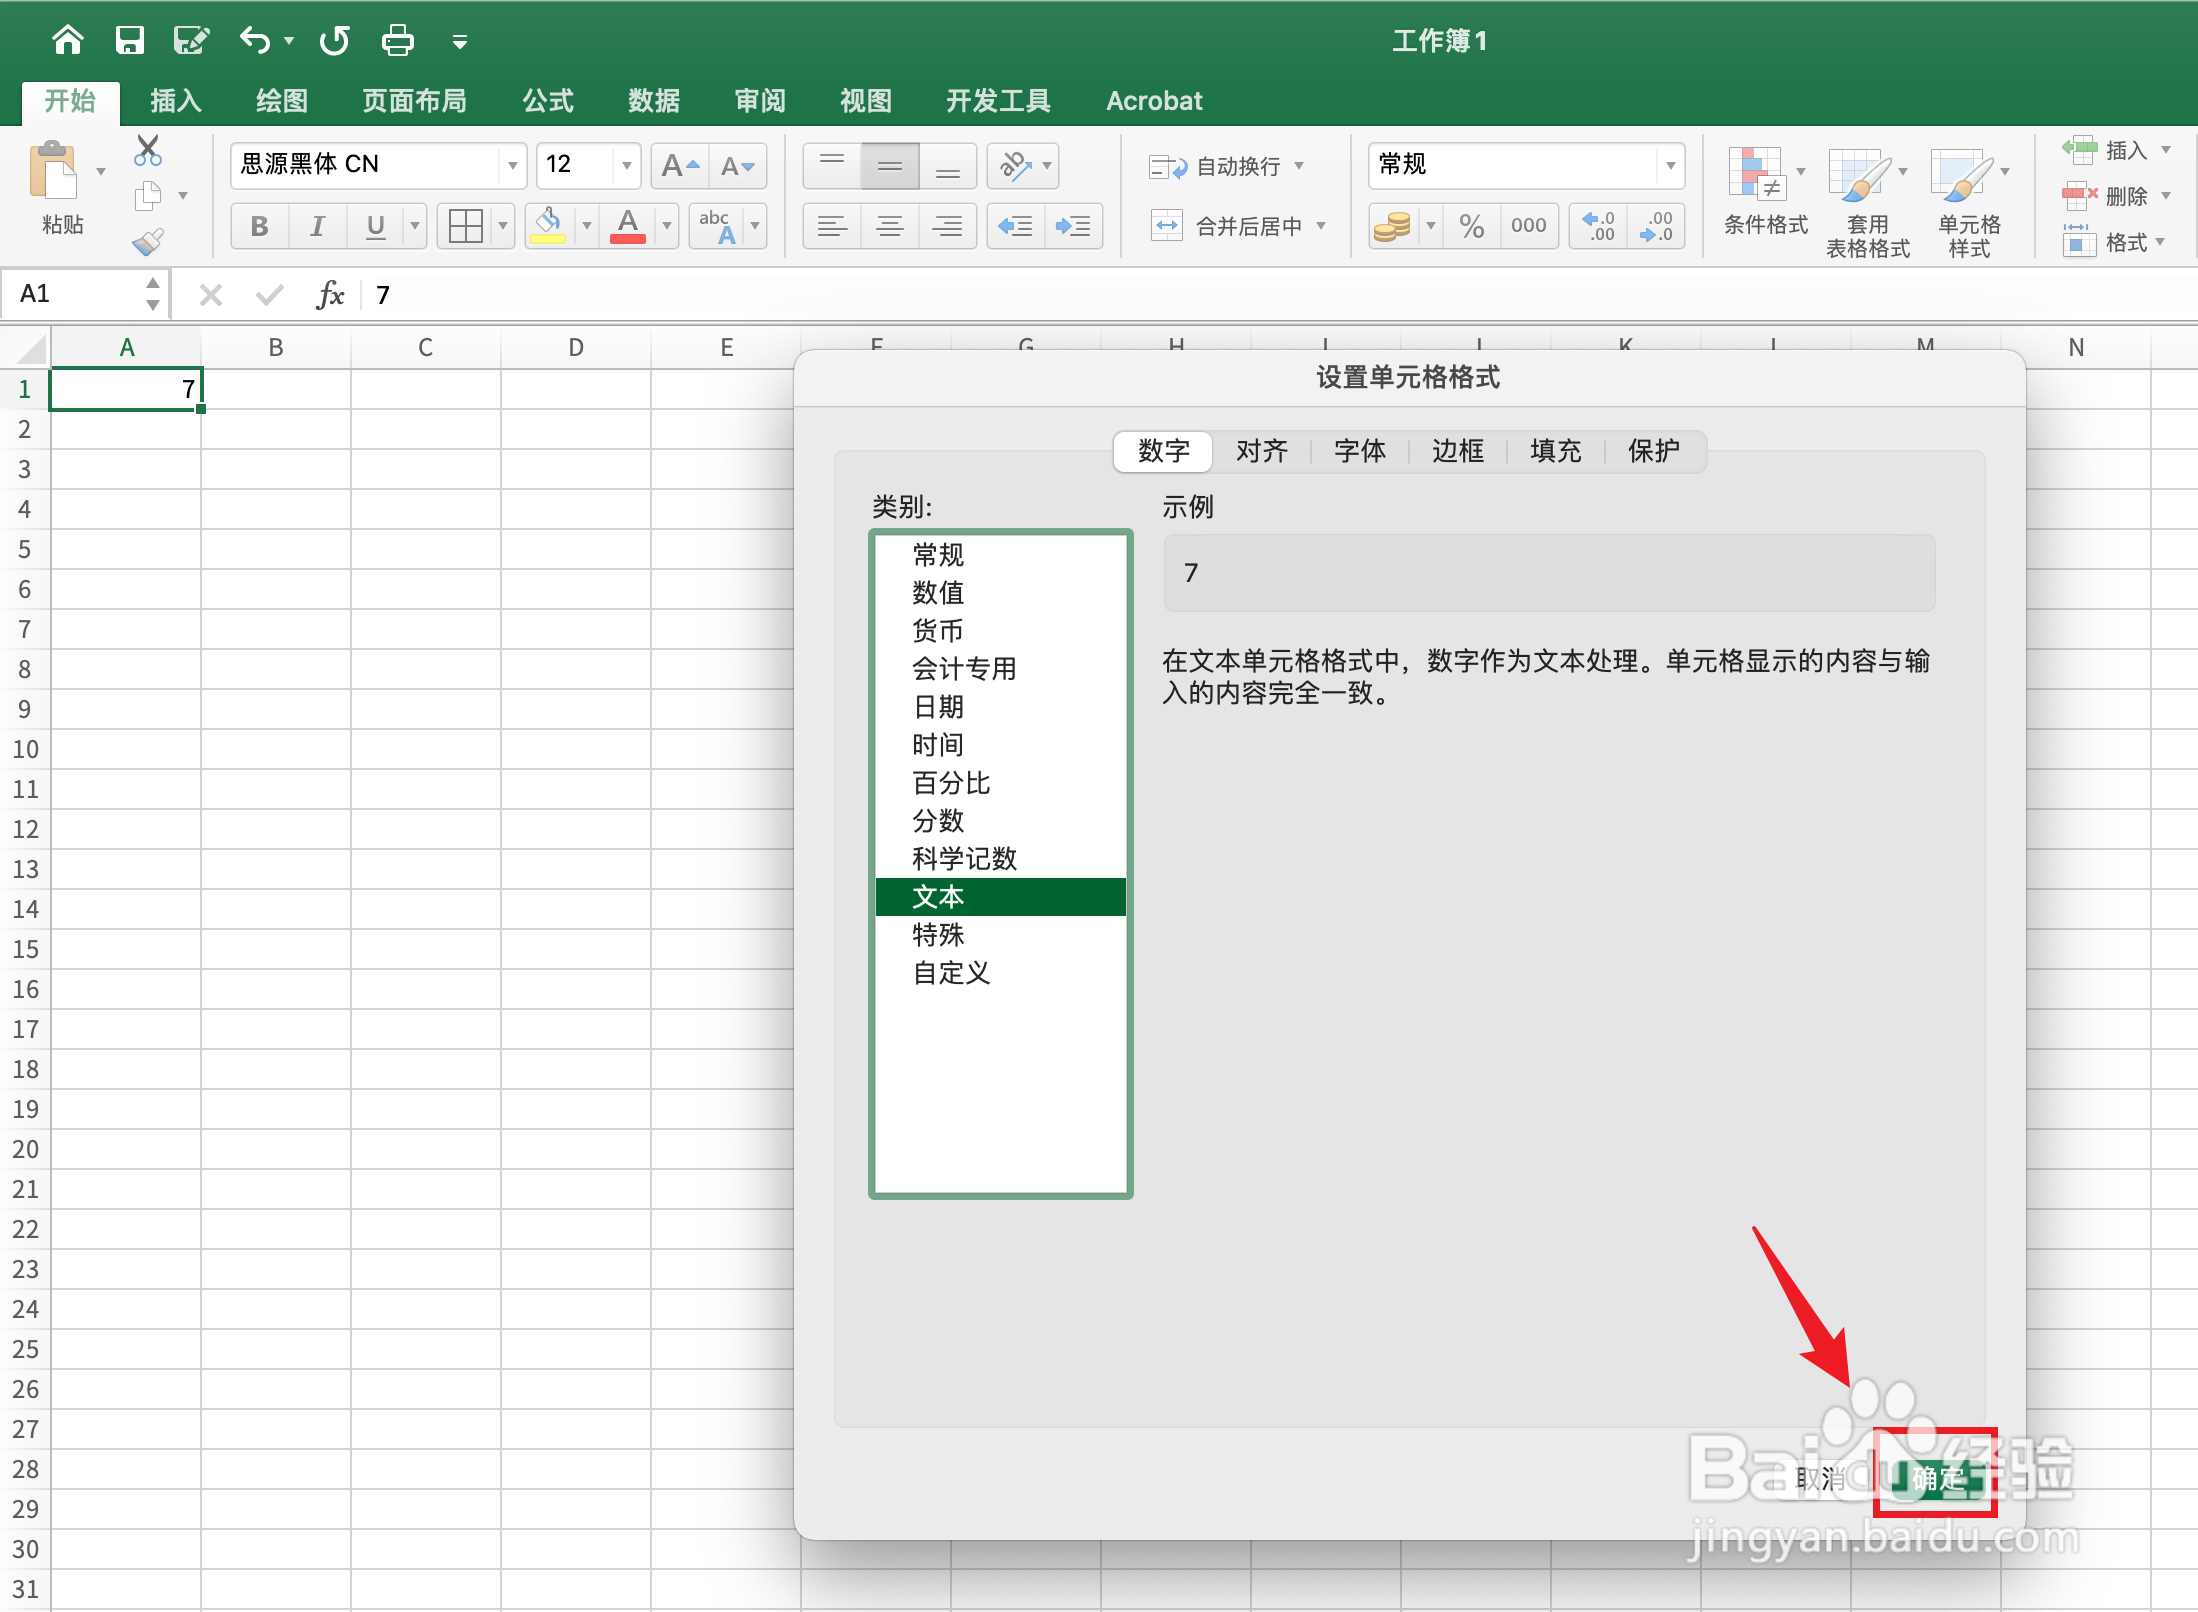Expand the number format 常规 dropdown
This screenshot has width=2198, height=1612.
pos(1669,165)
